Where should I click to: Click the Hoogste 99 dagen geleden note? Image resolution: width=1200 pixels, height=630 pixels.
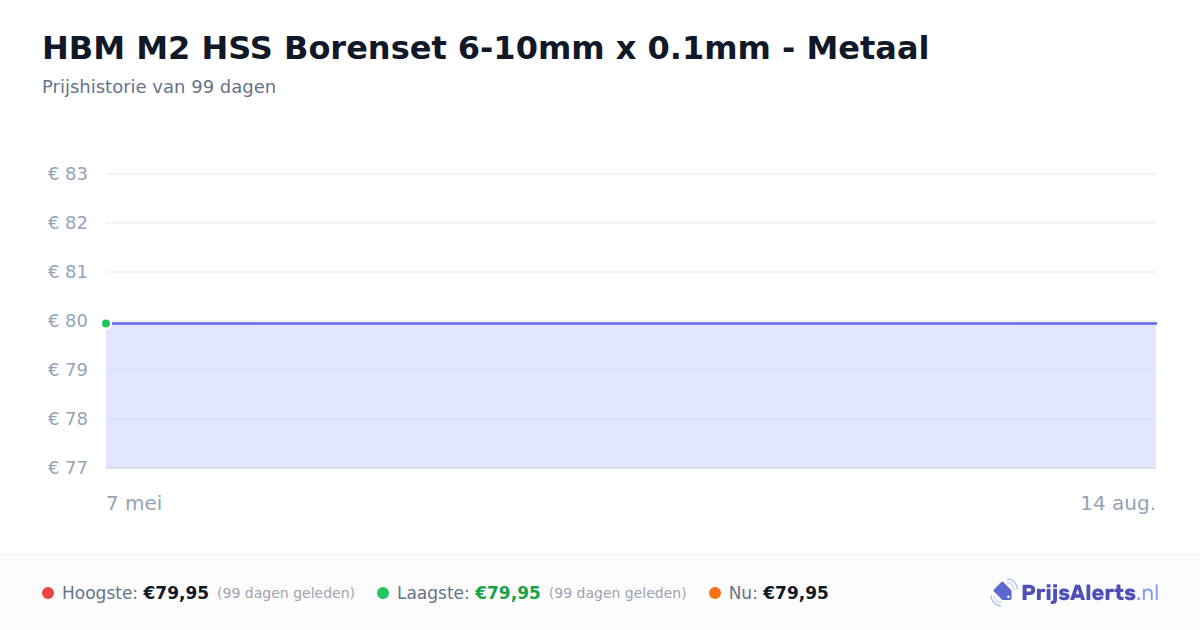click(x=286, y=593)
